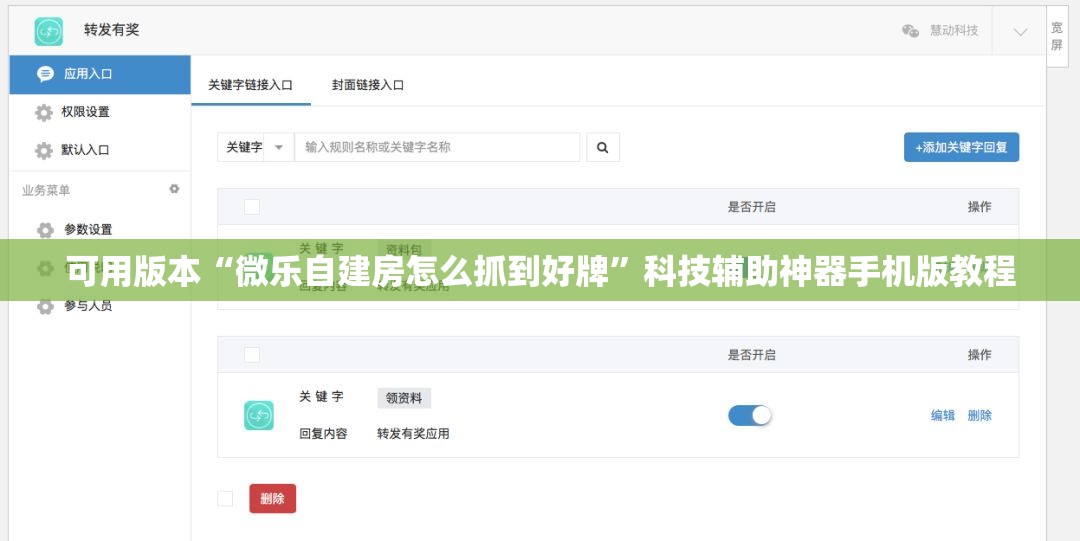
Task: Open the account dropdown chevron at top right
Action: [x=1020, y=32]
